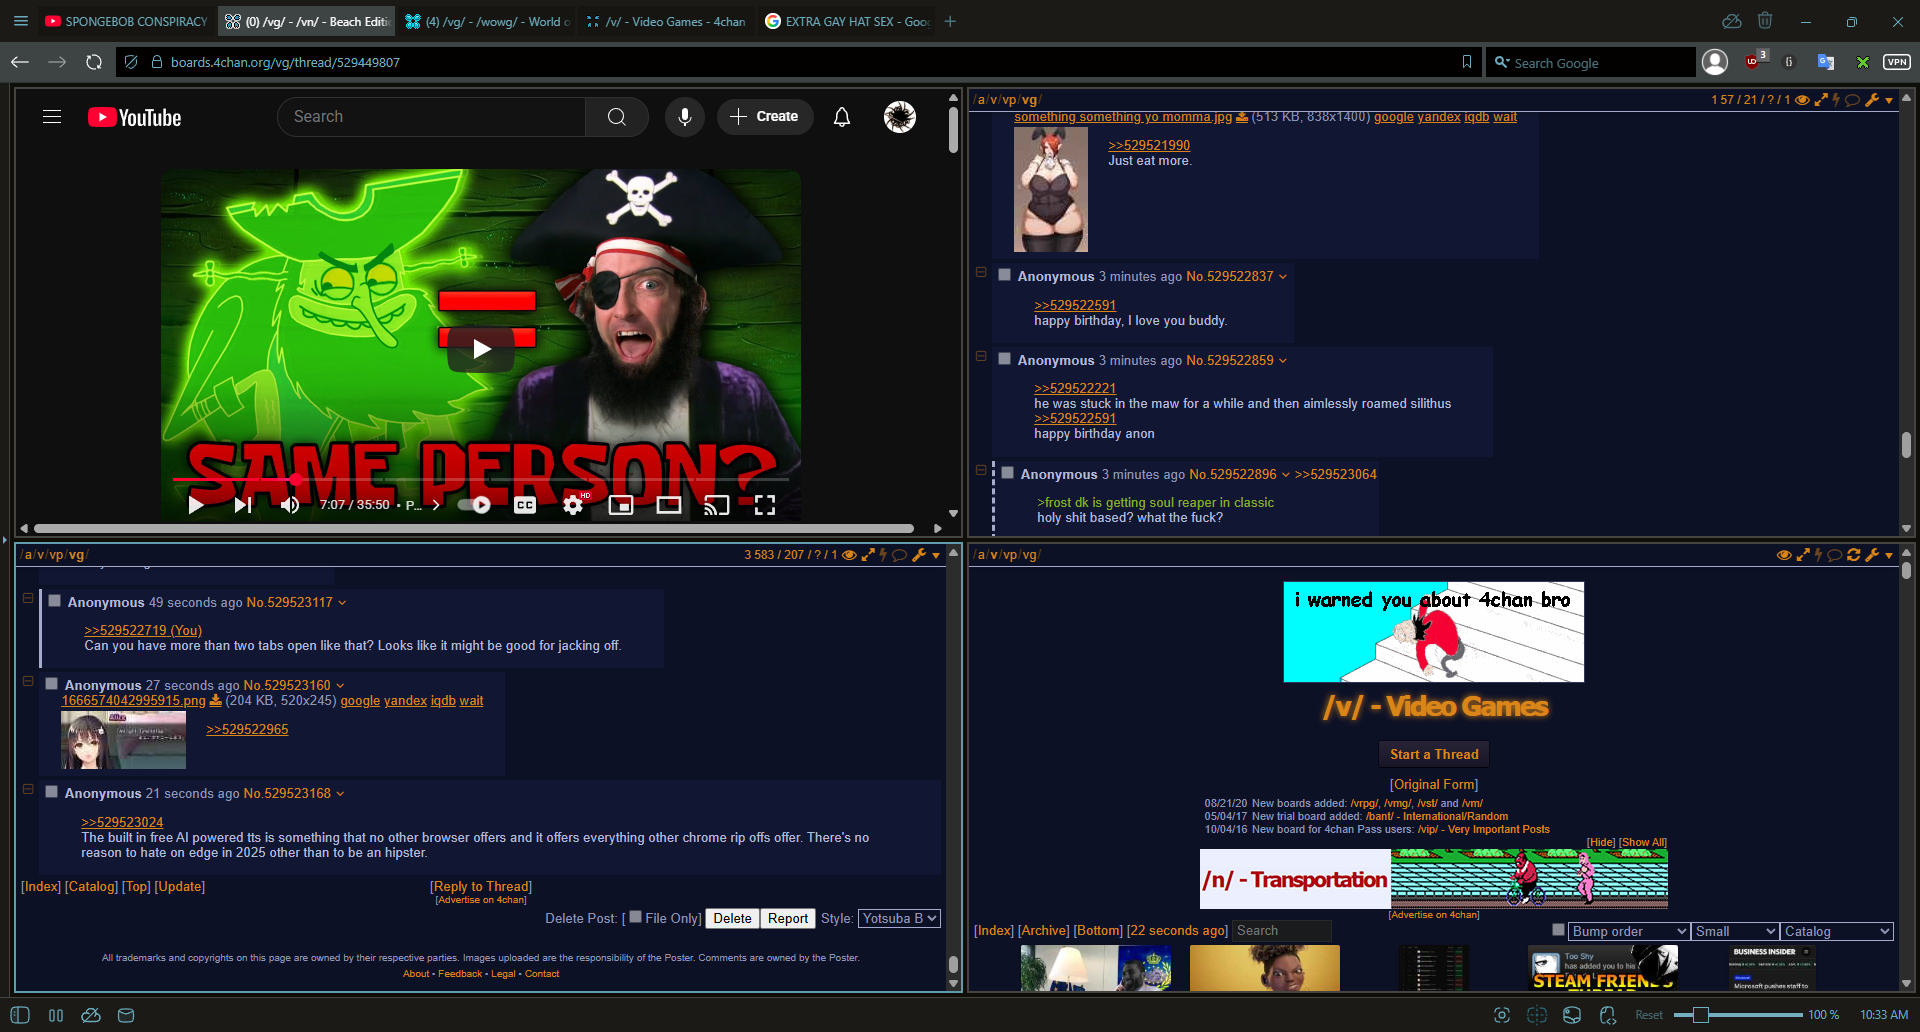Open a new browser tab

tap(950, 21)
